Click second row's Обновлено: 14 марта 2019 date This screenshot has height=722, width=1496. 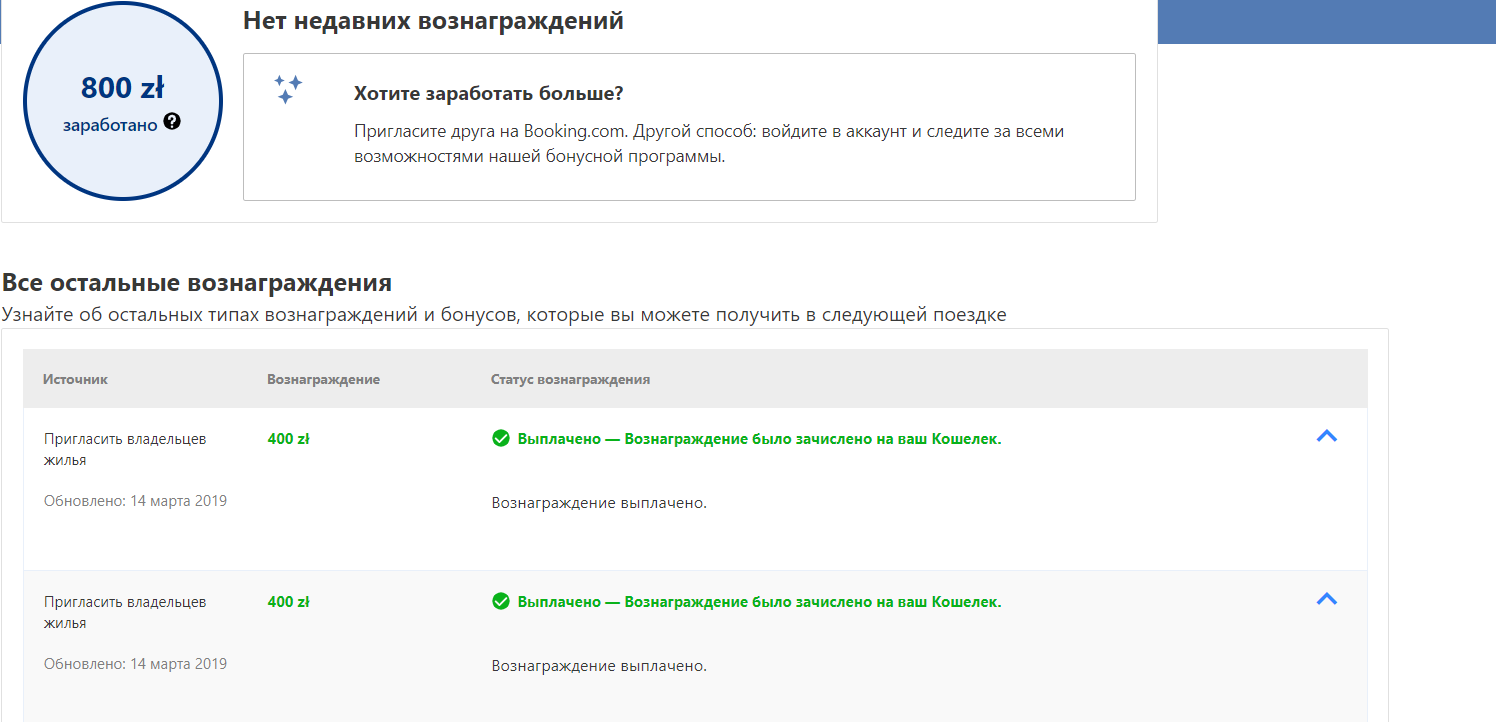135,663
